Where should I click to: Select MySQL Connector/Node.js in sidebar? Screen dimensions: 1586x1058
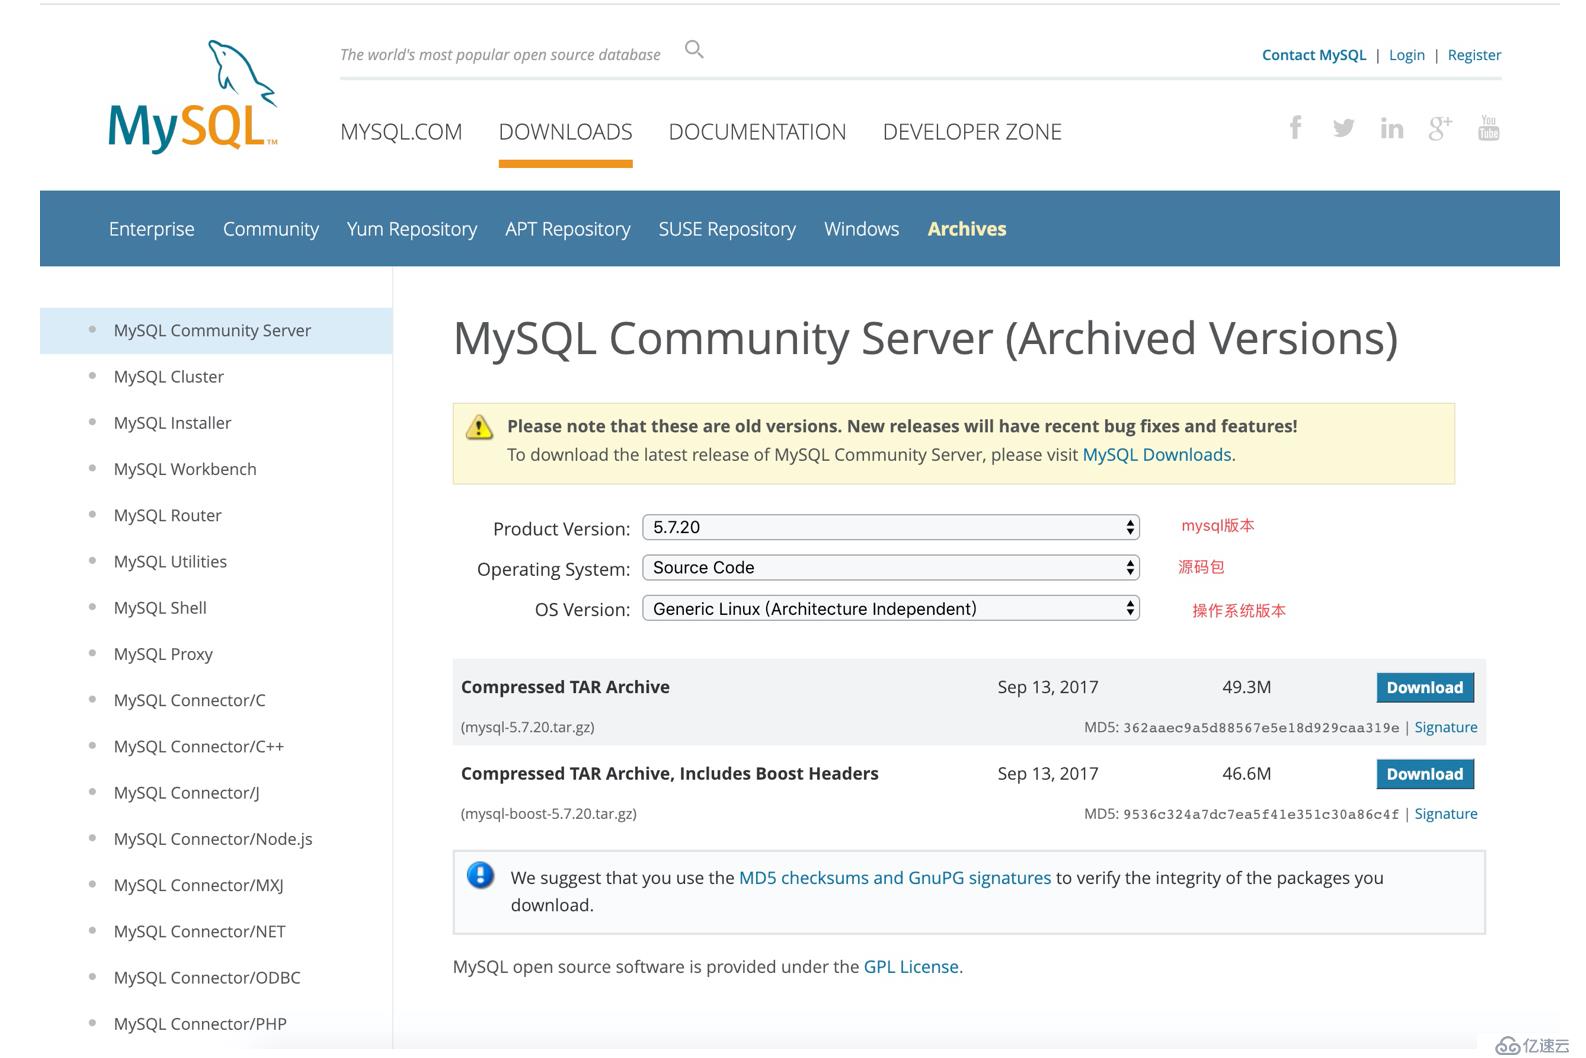tap(213, 839)
